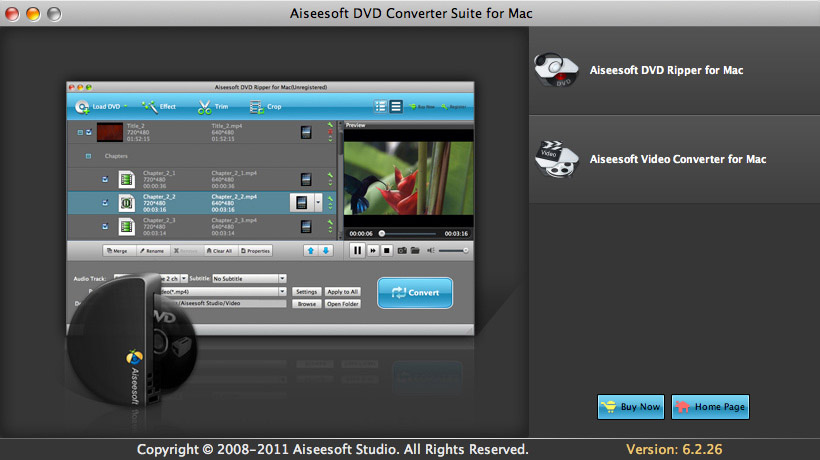The height and width of the screenshot is (460, 820).
Task: Move selected item up with blue arrow
Action: coord(309,250)
